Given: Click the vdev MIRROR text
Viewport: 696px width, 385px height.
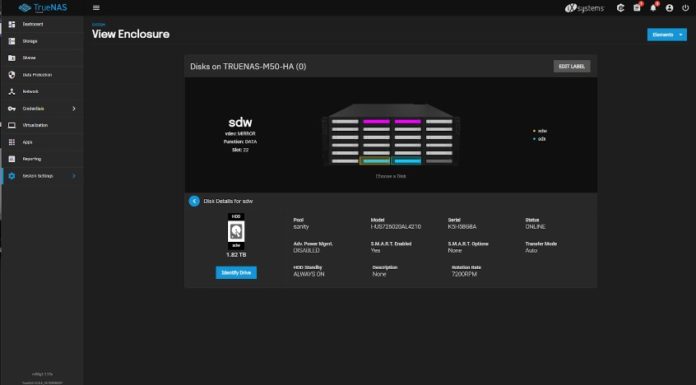Looking at the screenshot, I should click(x=240, y=134).
